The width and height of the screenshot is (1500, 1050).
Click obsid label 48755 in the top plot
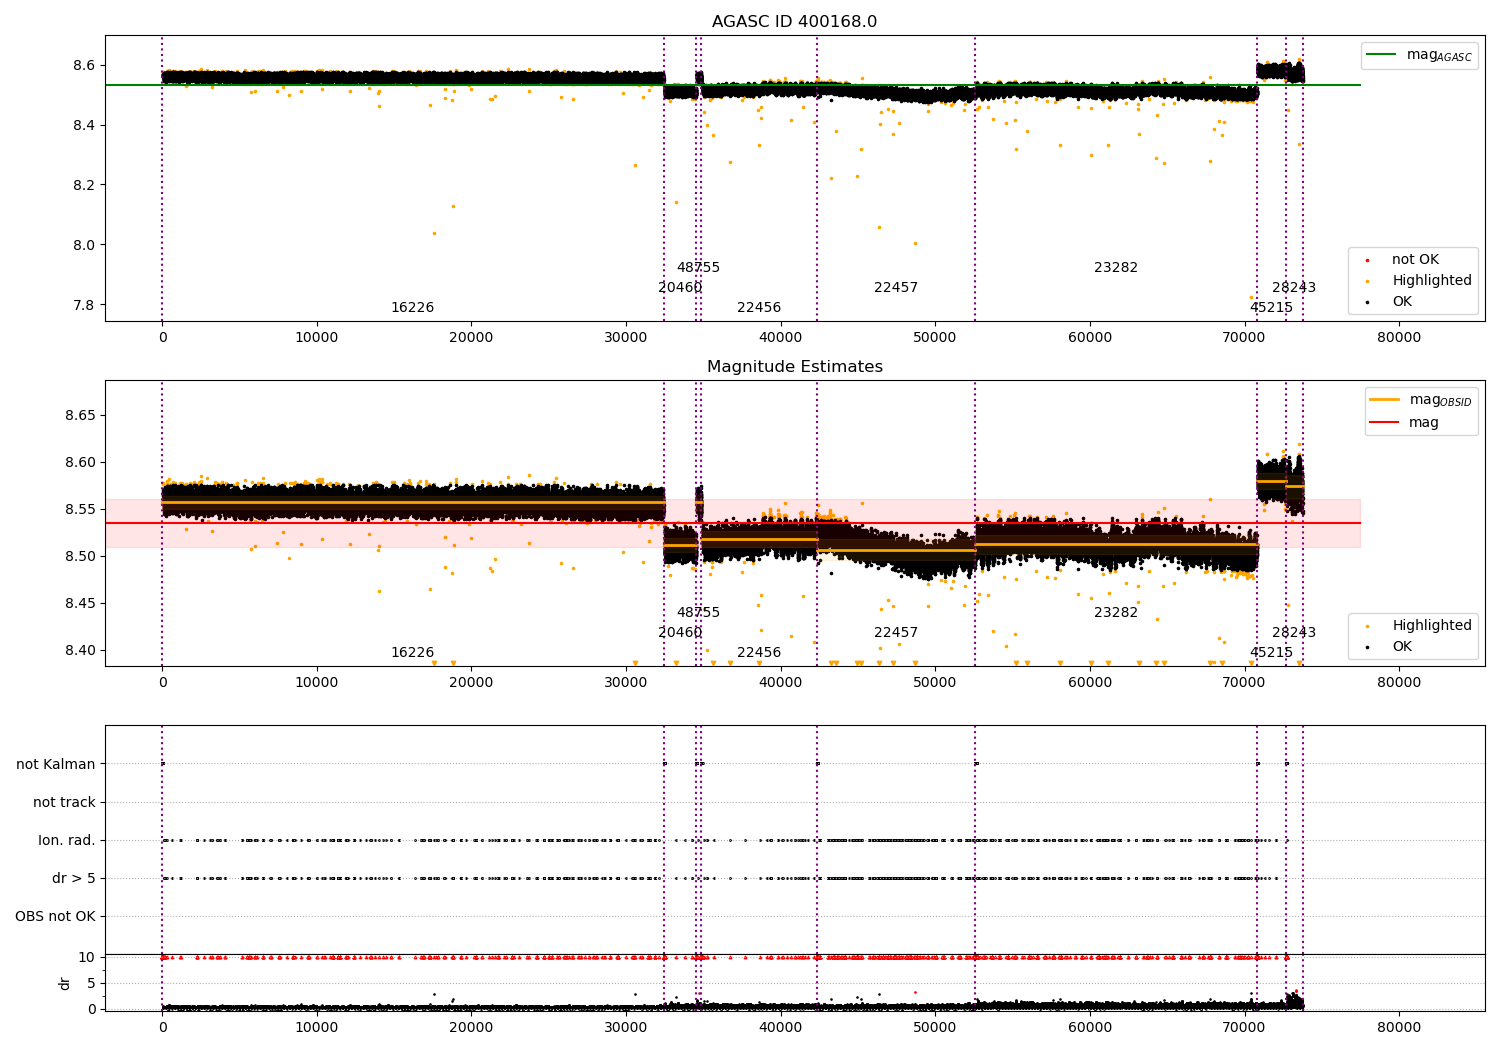[x=698, y=268]
